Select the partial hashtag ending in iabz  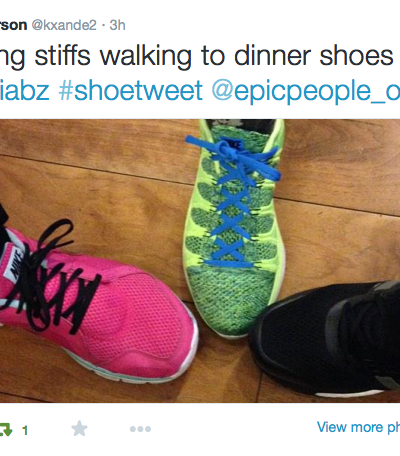tap(25, 90)
